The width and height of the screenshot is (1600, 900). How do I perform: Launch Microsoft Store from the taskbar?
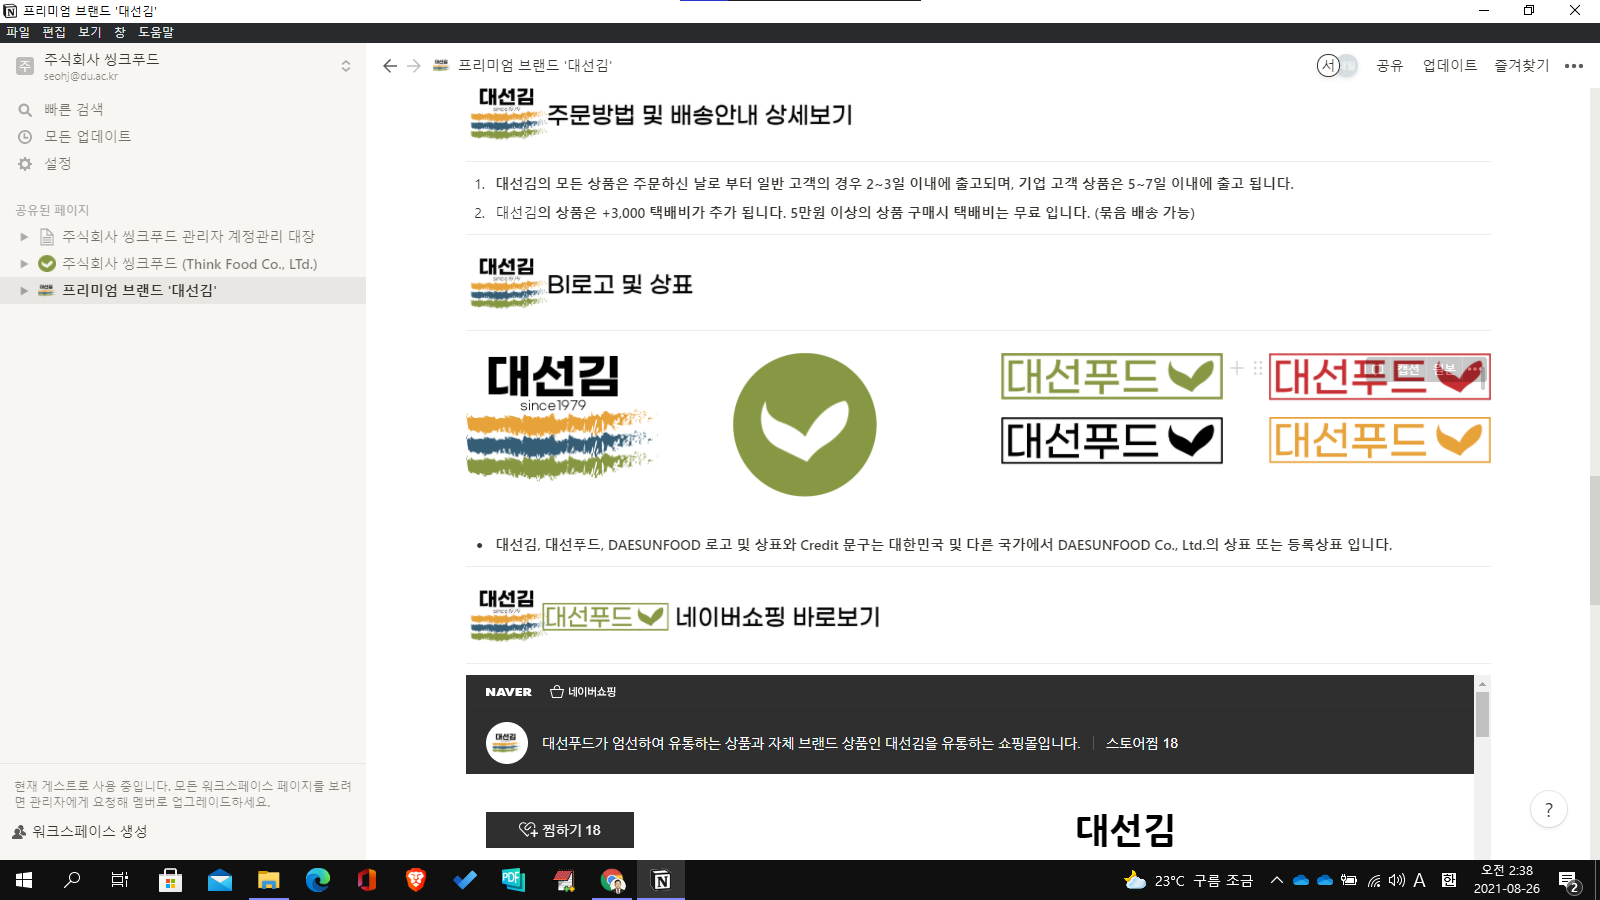(170, 880)
